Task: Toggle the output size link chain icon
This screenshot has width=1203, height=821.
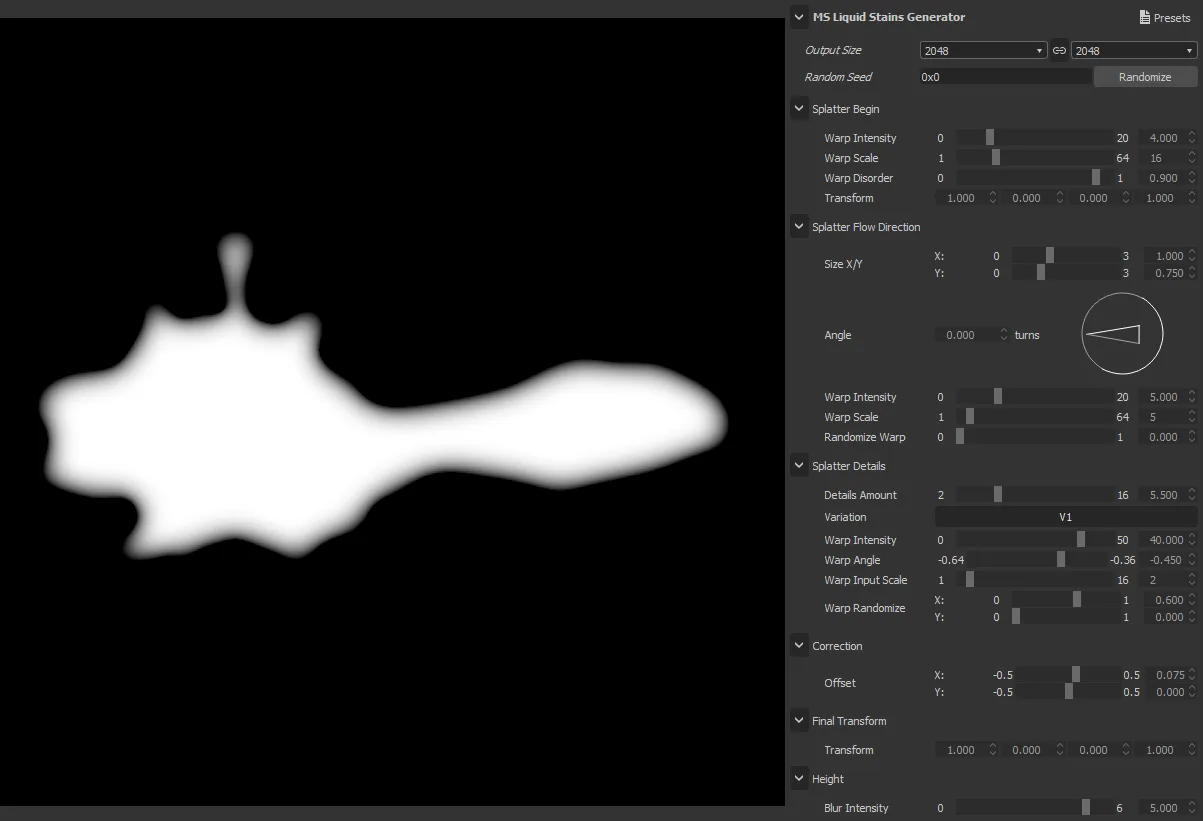Action: point(1059,49)
